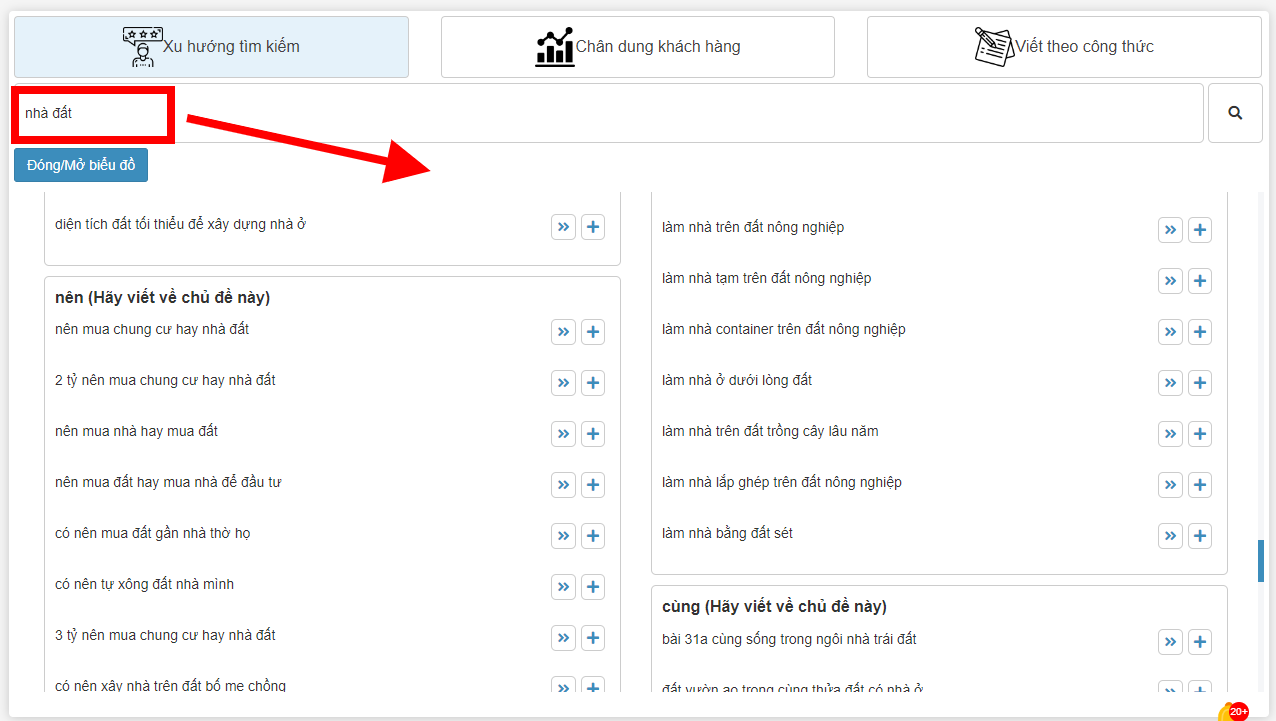Image resolution: width=1276 pixels, height=721 pixels.
Task: Expand arrows for 'làm nhà tạm trên đất nông nghiệp'
Action: tap(1170, 280)
